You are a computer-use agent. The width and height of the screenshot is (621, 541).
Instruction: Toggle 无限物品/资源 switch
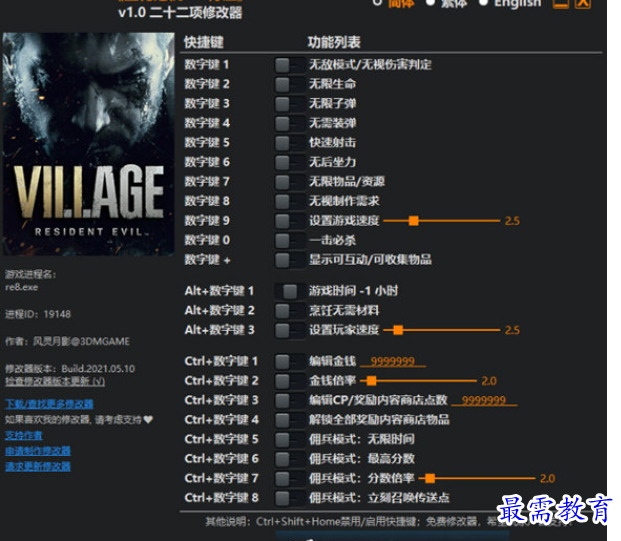coord(290,182)
